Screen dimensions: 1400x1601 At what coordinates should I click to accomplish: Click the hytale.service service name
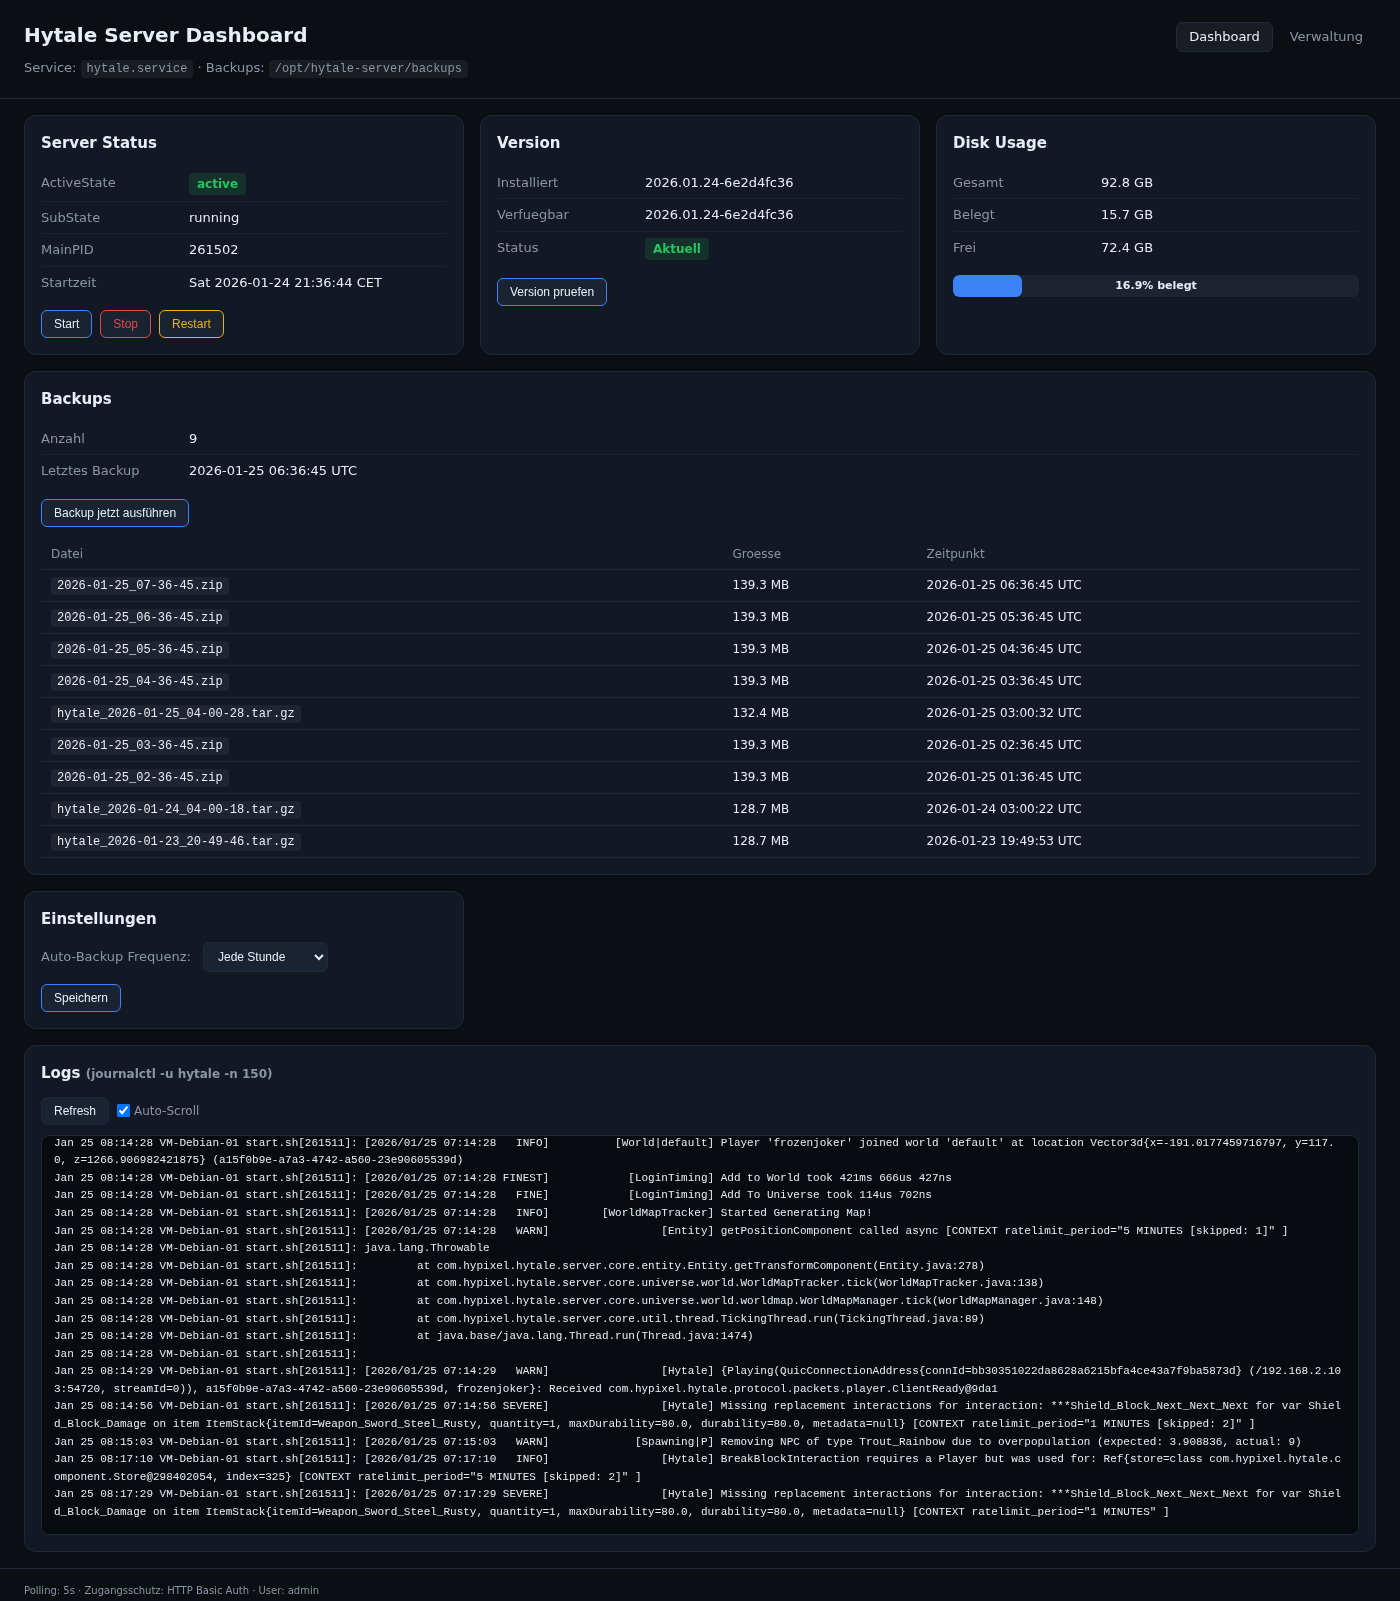point(137,69)
